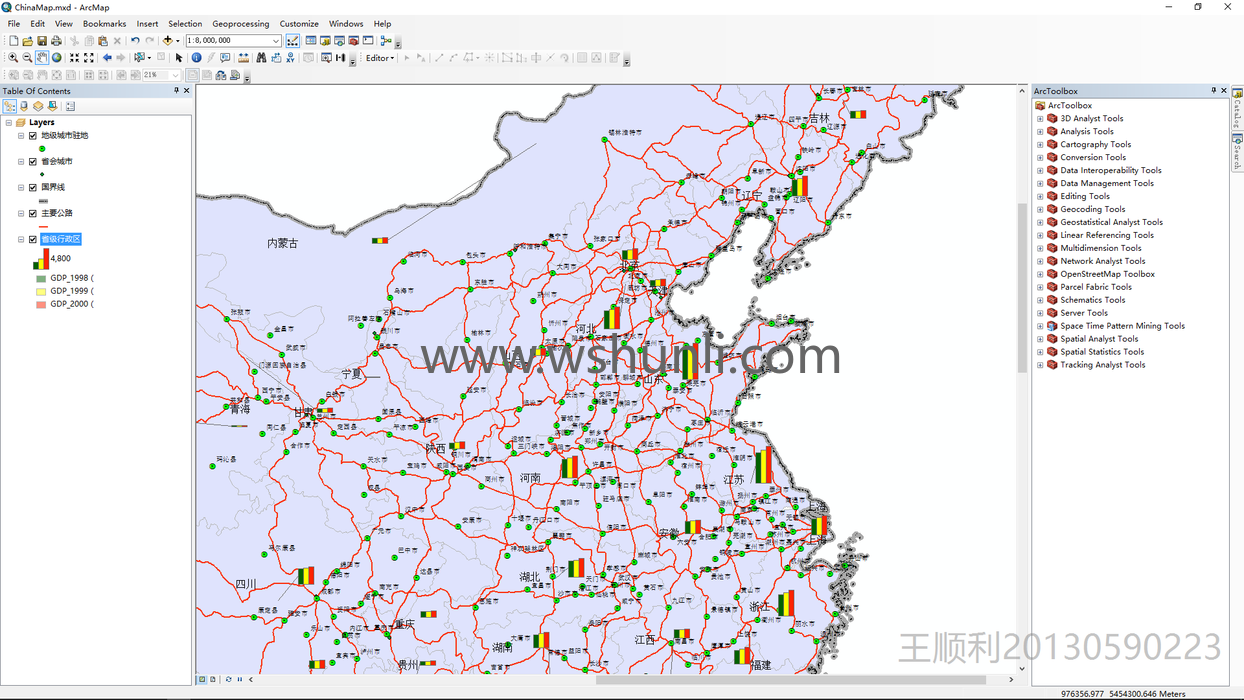Open the Search side tab

click(1237, 152)
